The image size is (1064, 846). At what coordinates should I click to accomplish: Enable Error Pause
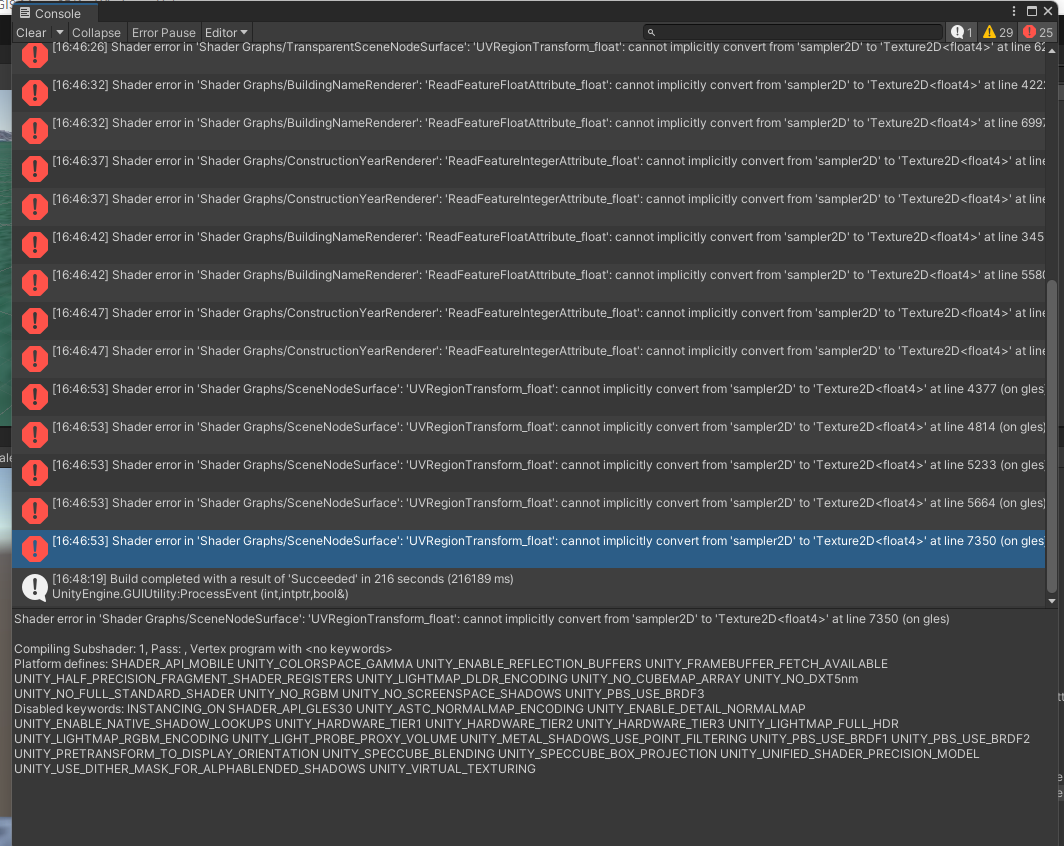pos(163,32)
